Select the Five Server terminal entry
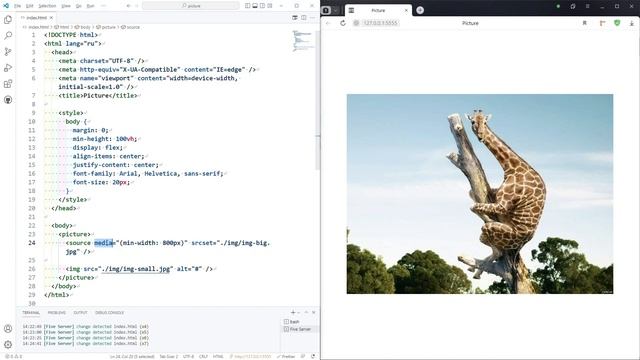 (x=300, y=329)
